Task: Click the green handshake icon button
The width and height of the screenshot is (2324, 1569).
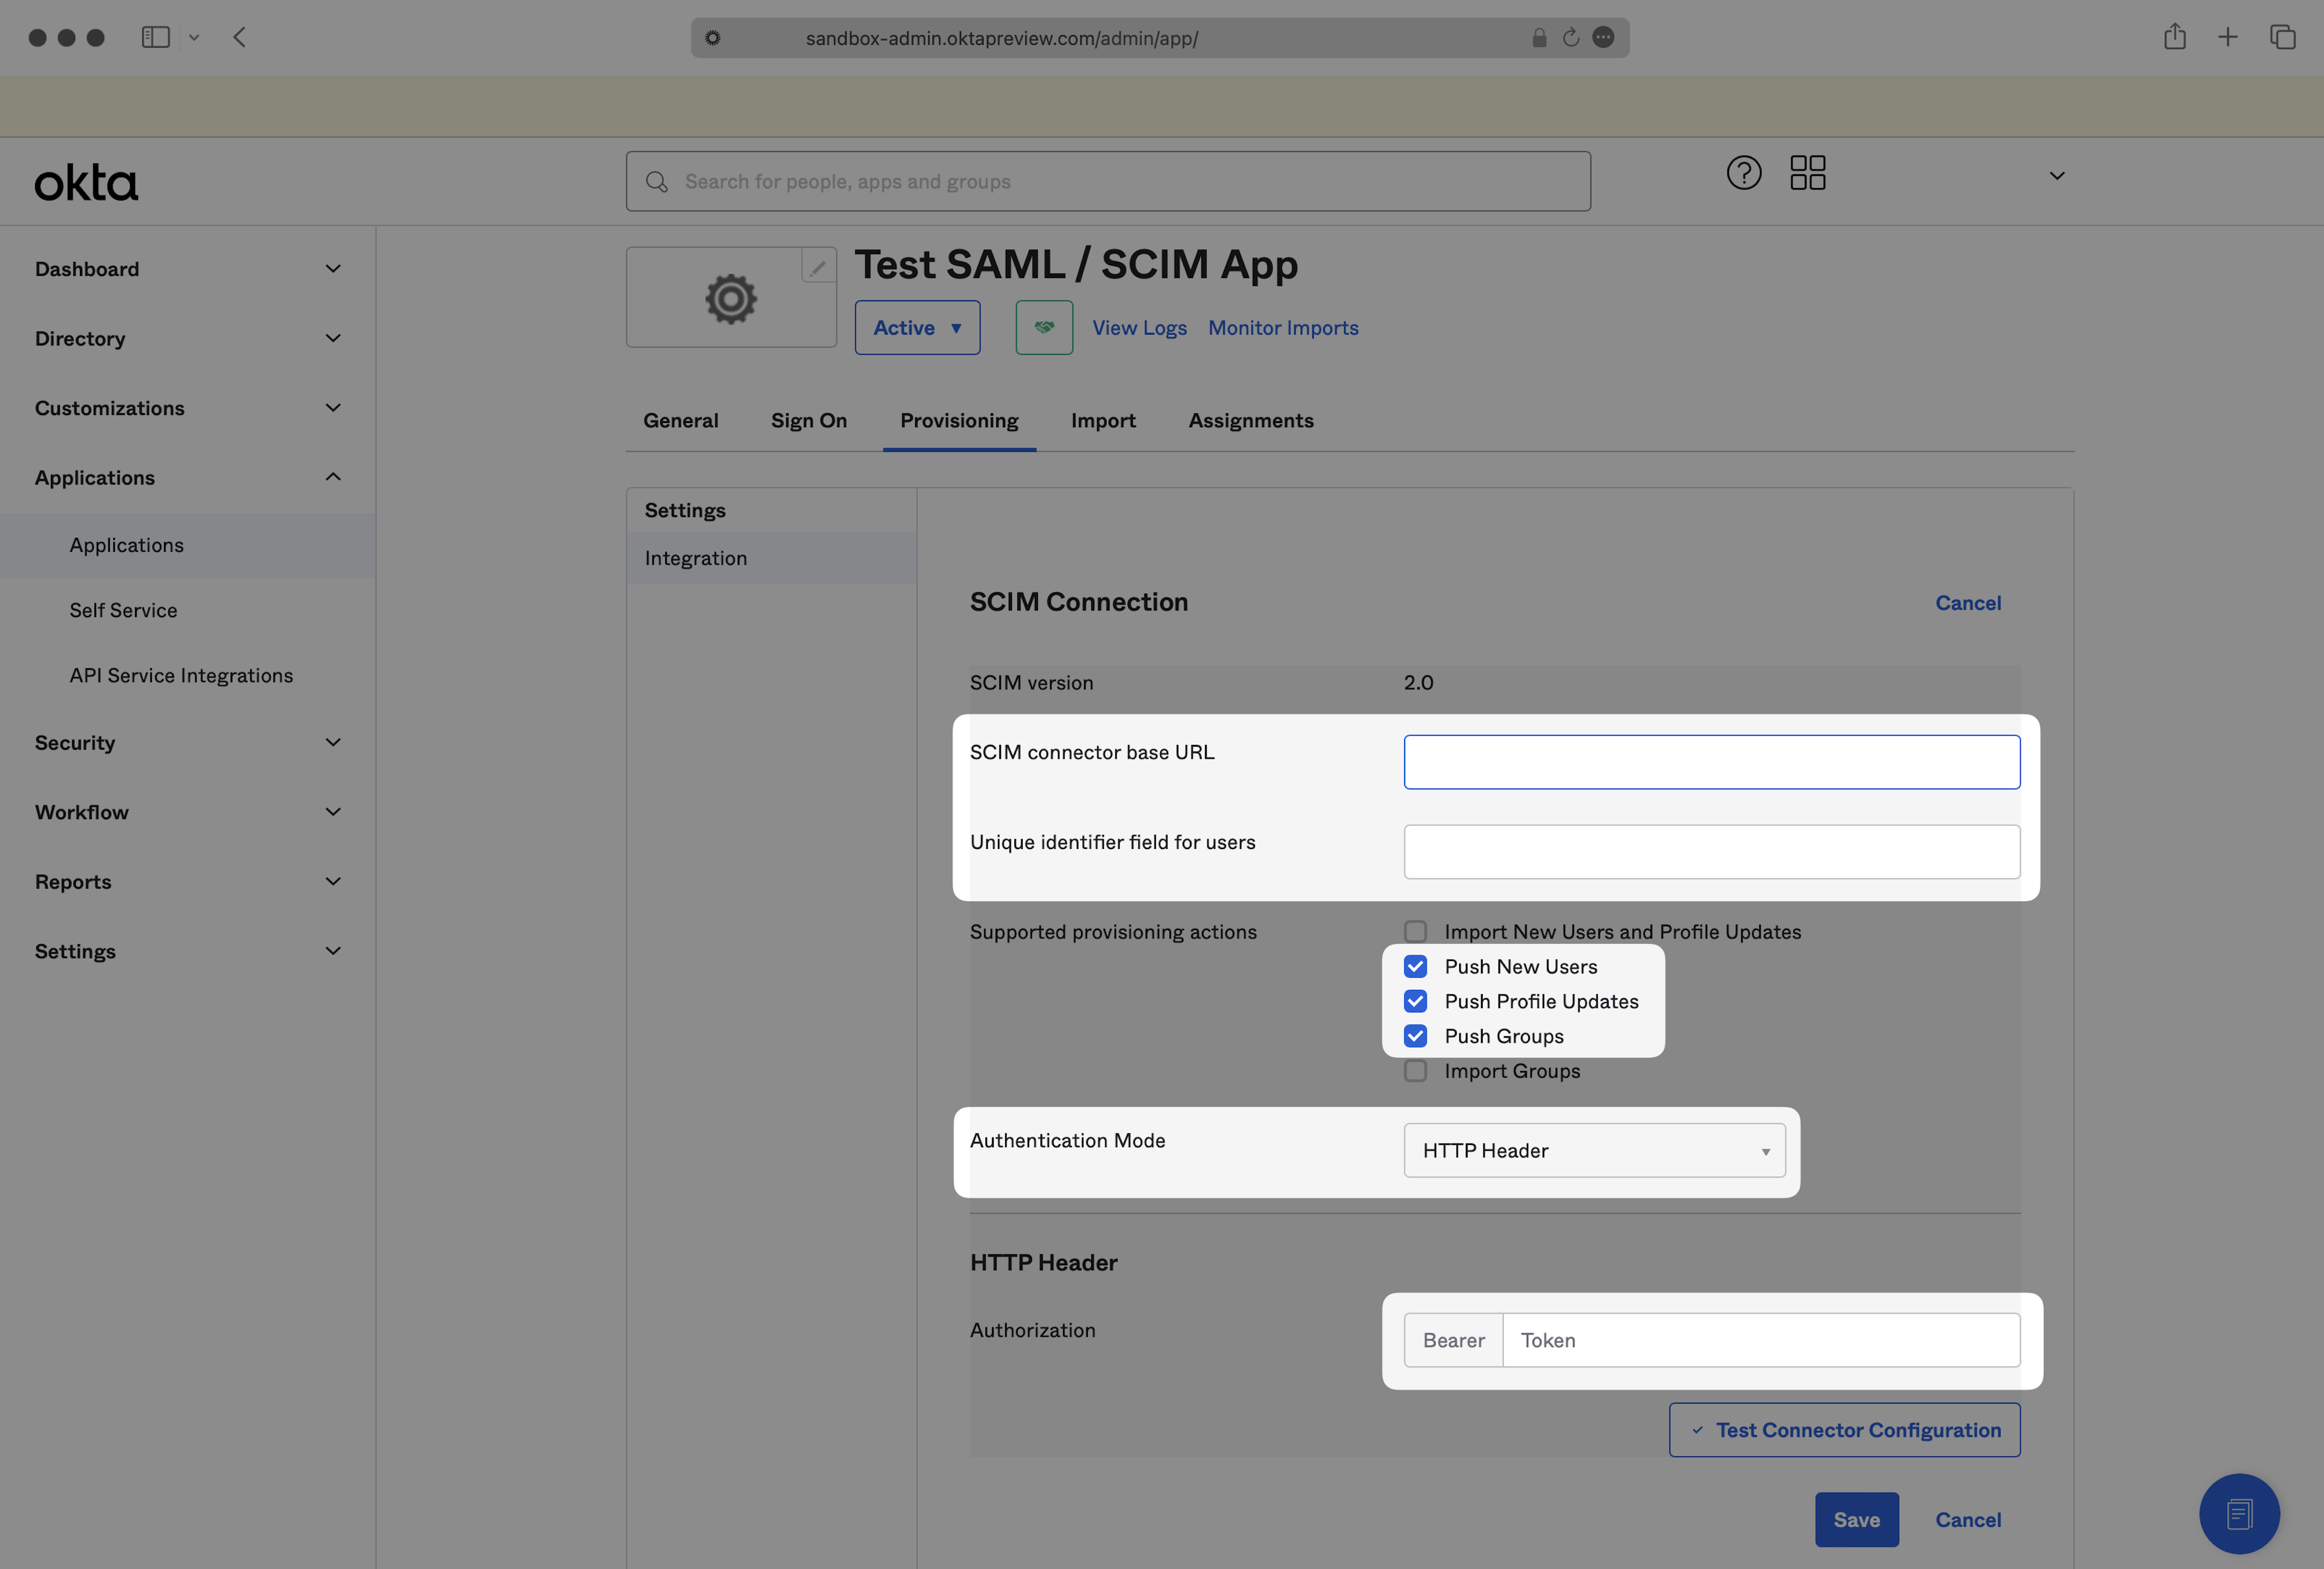Action: 1044,327
